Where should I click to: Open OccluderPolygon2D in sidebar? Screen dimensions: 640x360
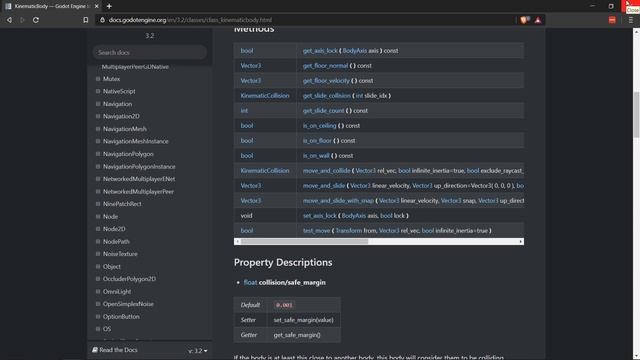129,279
